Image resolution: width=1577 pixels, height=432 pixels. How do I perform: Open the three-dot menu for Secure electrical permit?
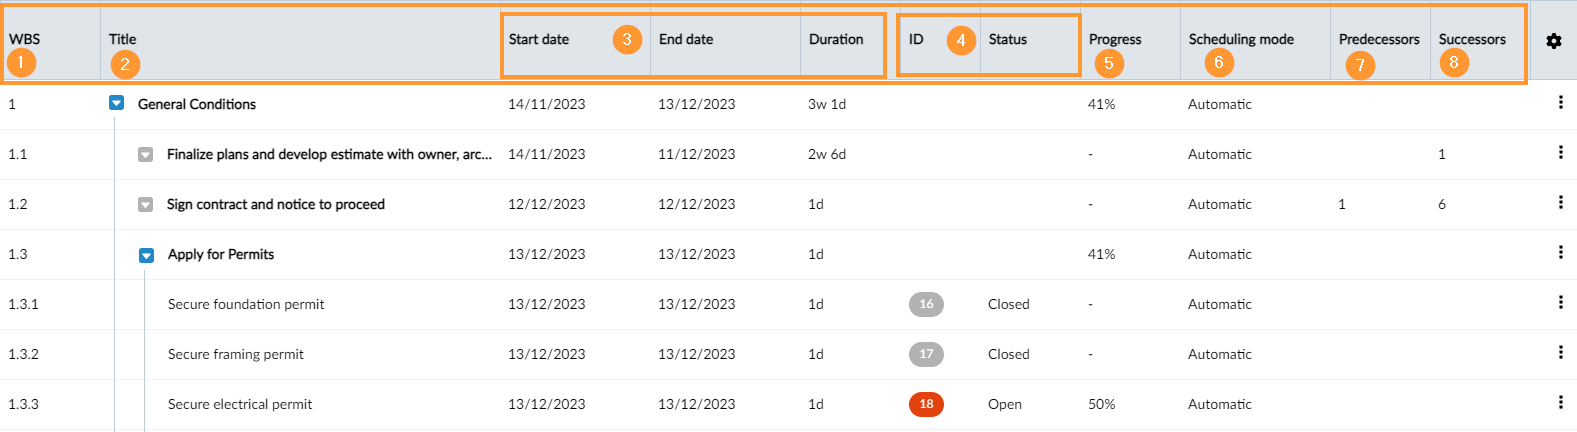[x=1560, y=402]
